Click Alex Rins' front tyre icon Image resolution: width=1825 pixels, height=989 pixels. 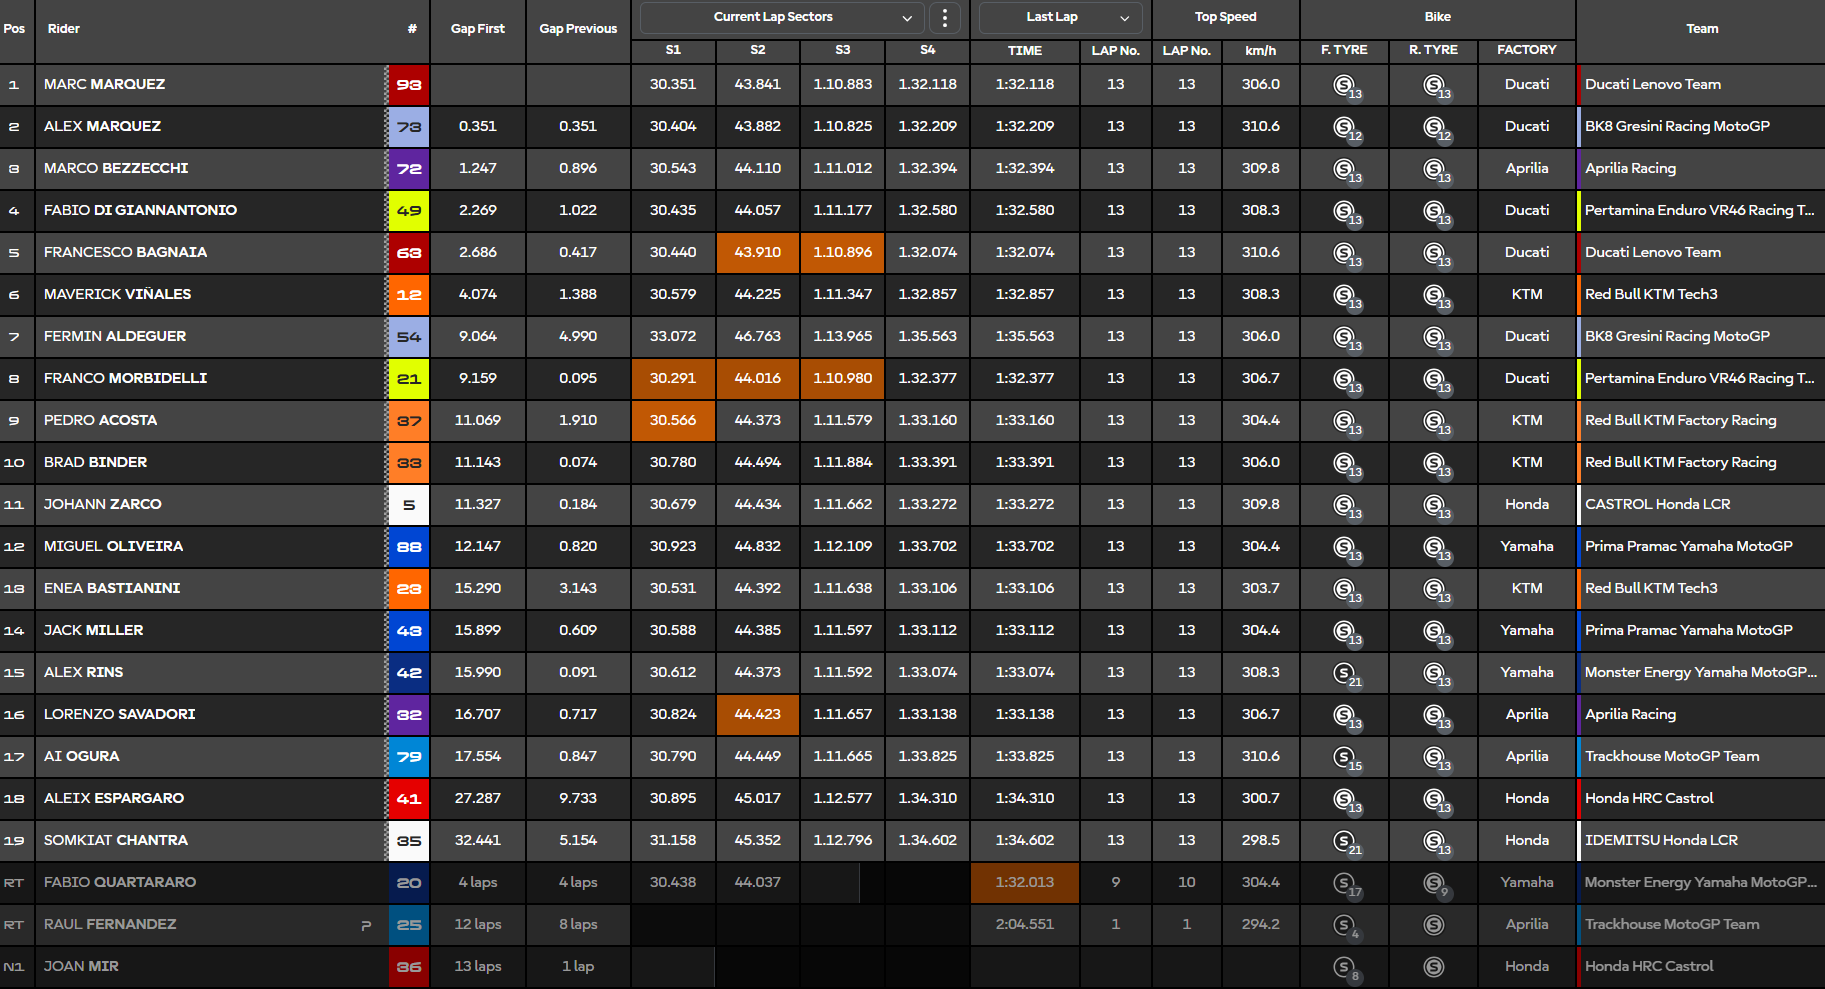1345,673
